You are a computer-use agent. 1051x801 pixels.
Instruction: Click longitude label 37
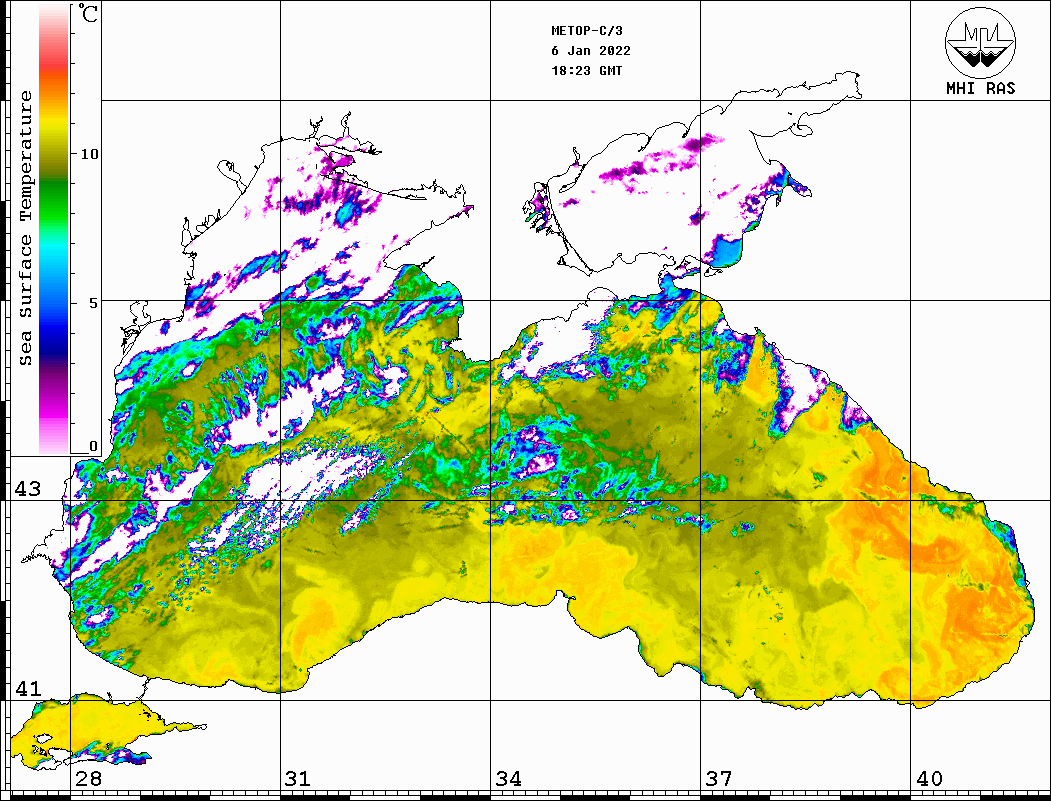719,779
